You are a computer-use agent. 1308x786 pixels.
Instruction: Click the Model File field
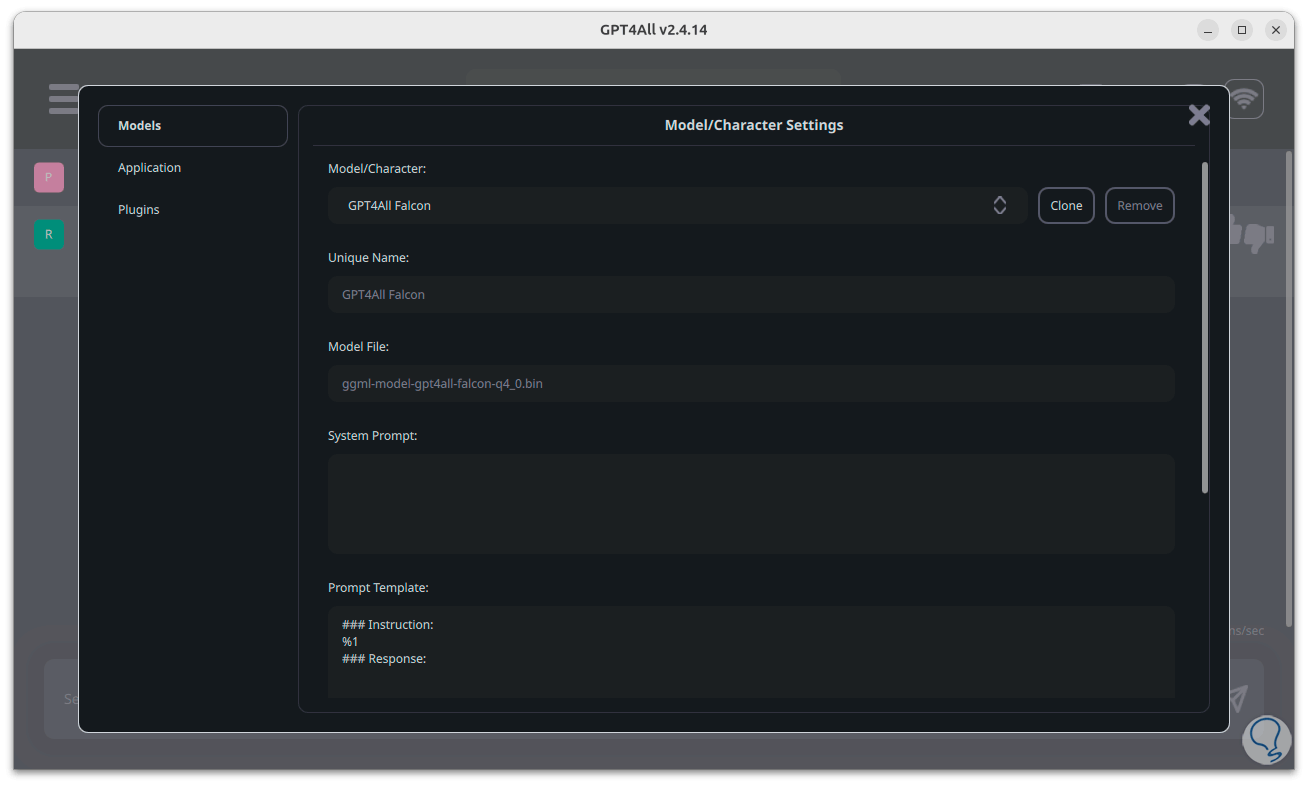point(751,383)
